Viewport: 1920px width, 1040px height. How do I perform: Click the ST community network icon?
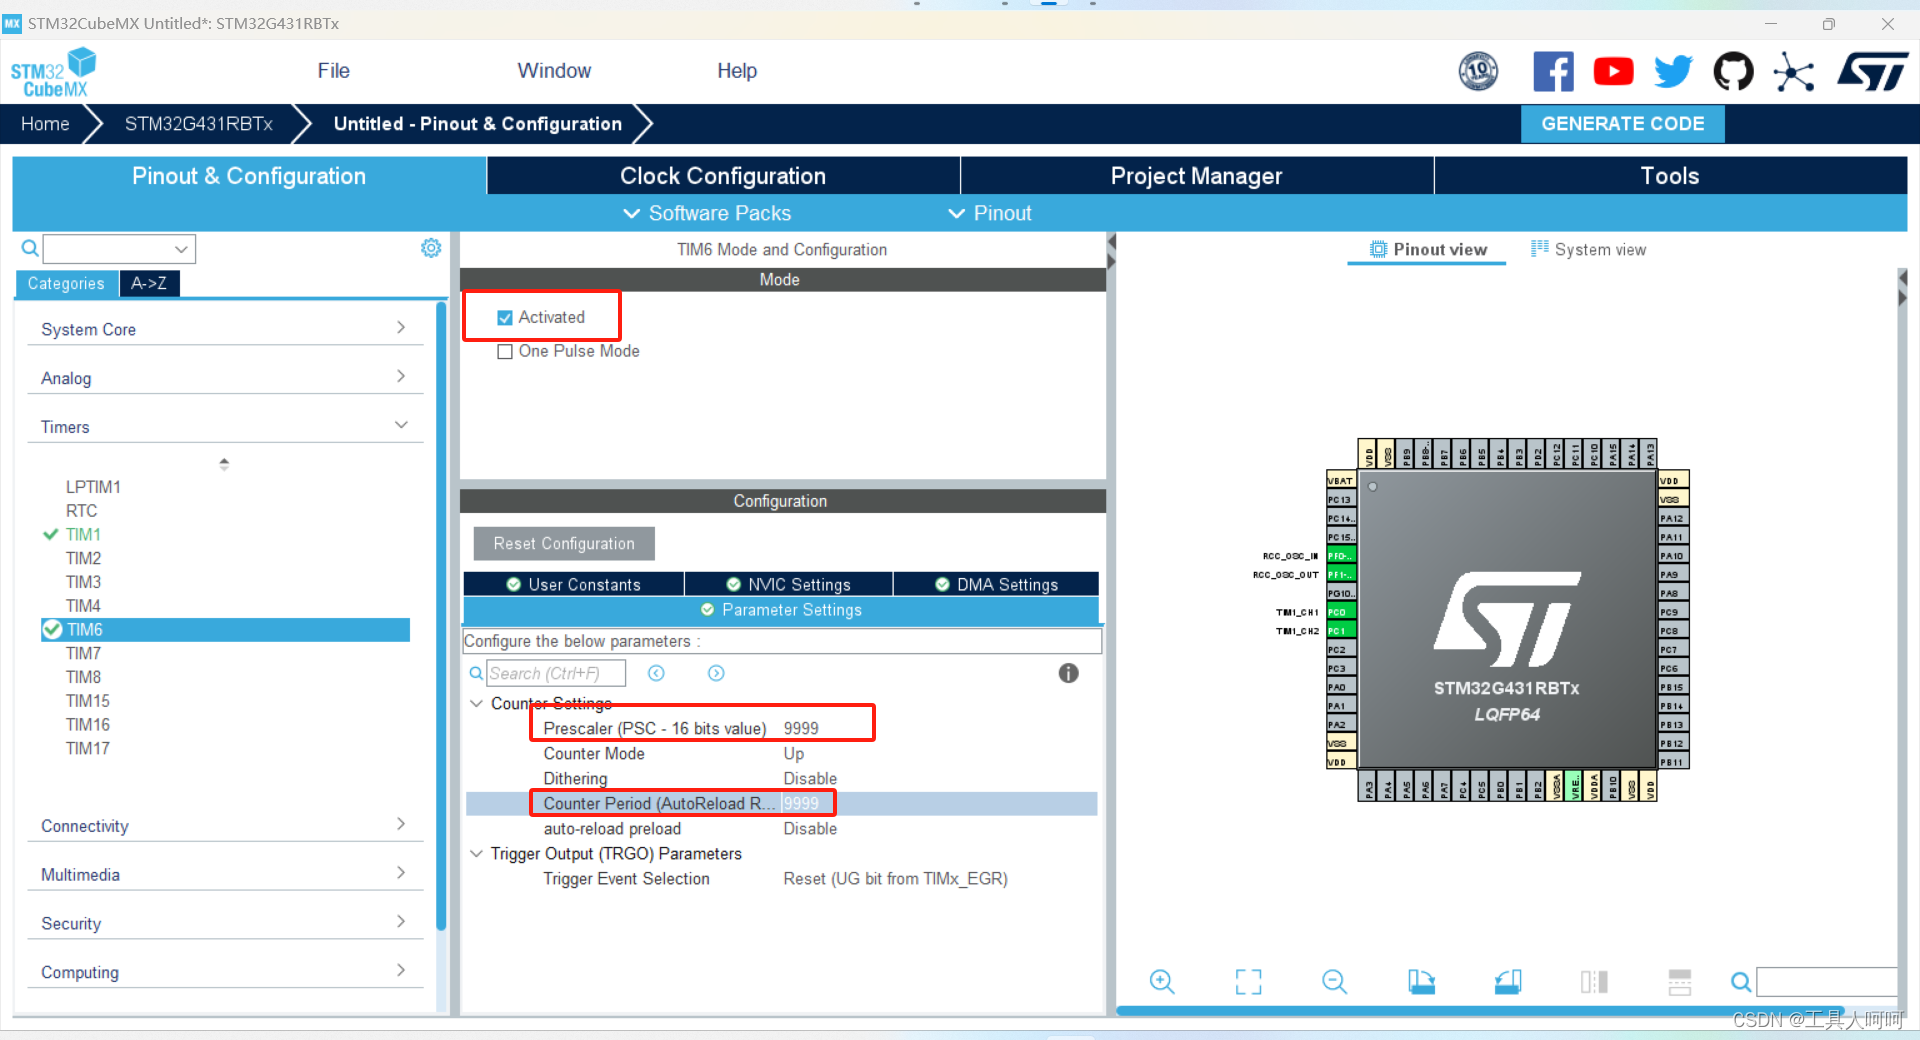[1794, 72]
